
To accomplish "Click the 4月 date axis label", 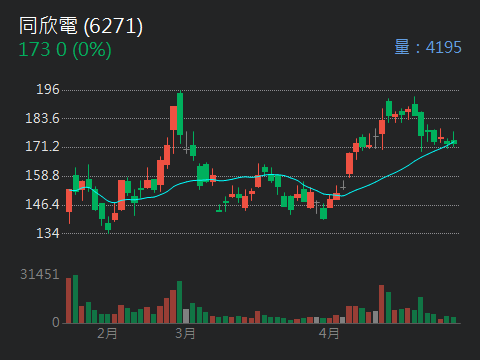I will (329, 333).
